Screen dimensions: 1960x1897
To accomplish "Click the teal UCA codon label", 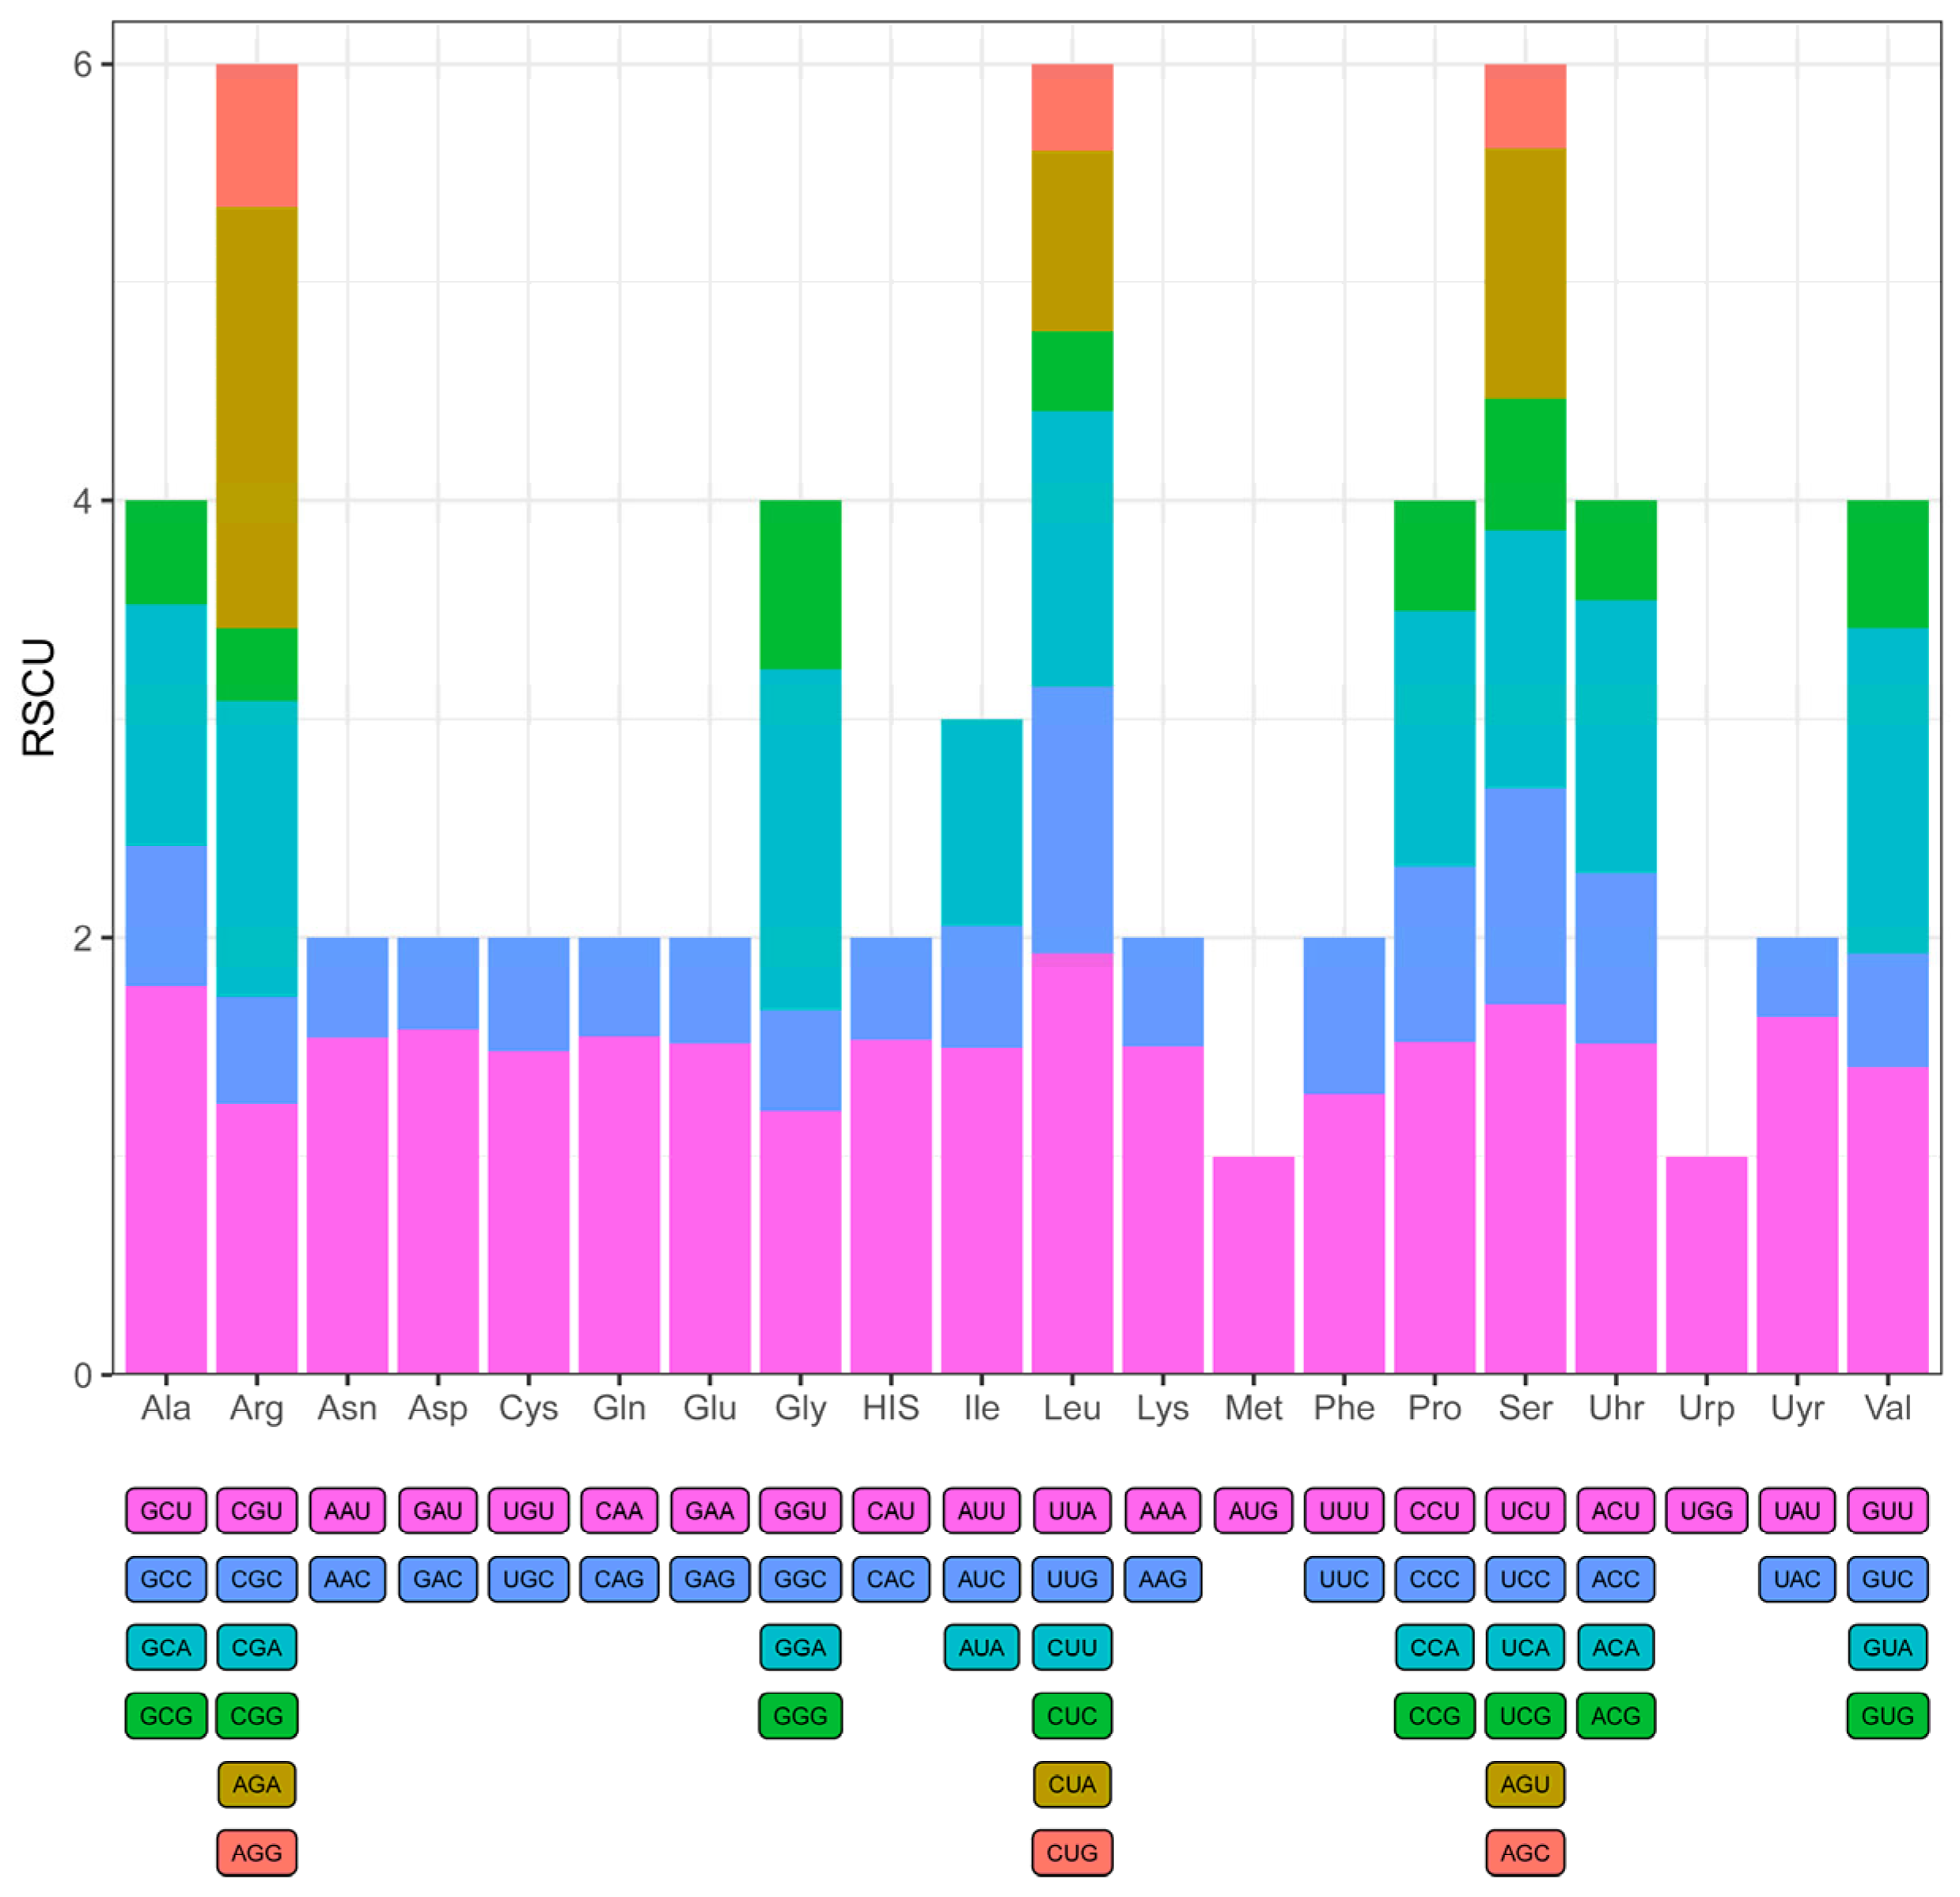I will (1525, 1647).
